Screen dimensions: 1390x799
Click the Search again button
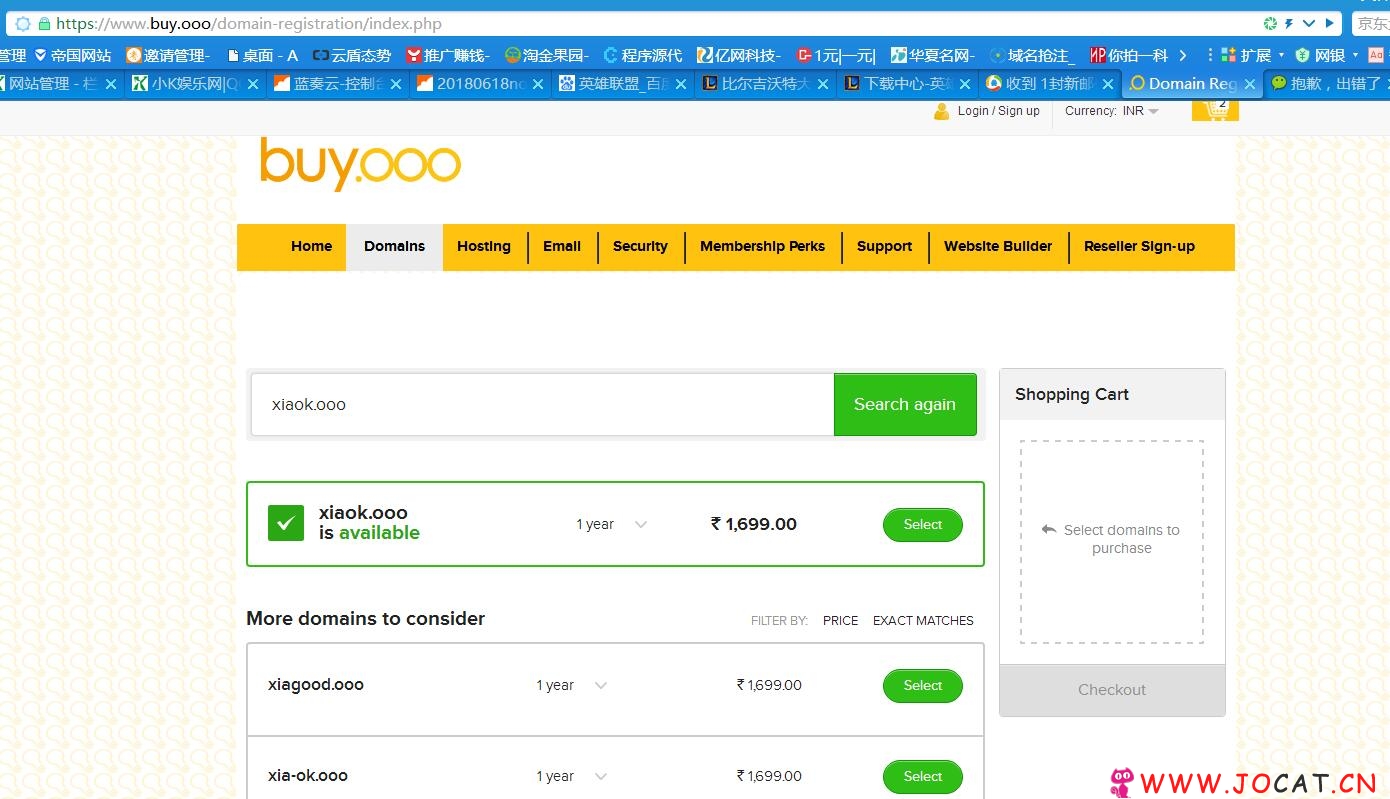point(905,404)
